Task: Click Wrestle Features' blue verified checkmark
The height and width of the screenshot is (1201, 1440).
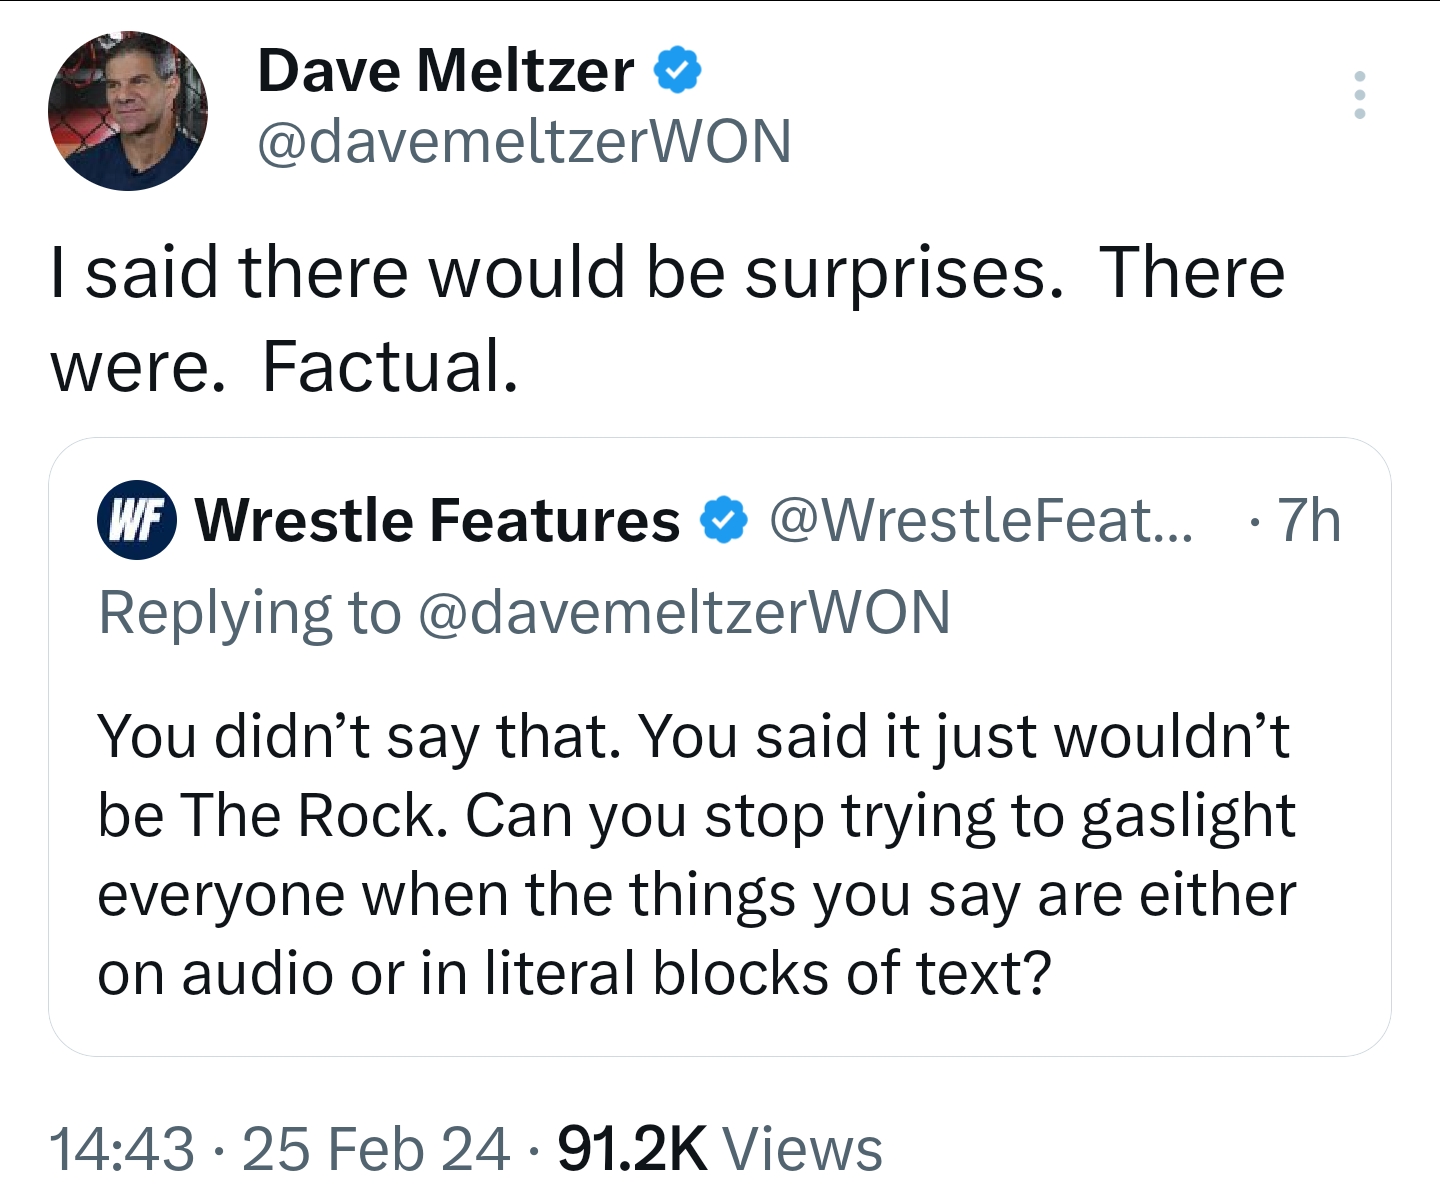Action: (x=723, y=520)
